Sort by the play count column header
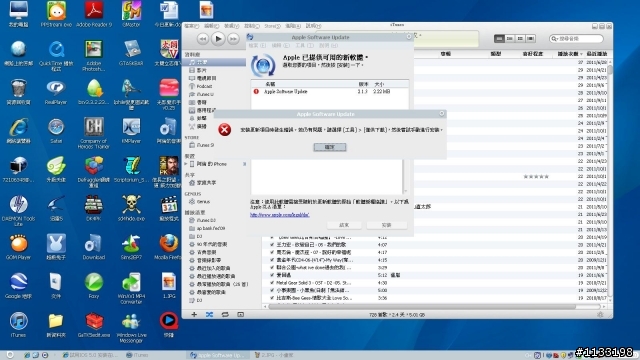 click(x=570, y=54)
